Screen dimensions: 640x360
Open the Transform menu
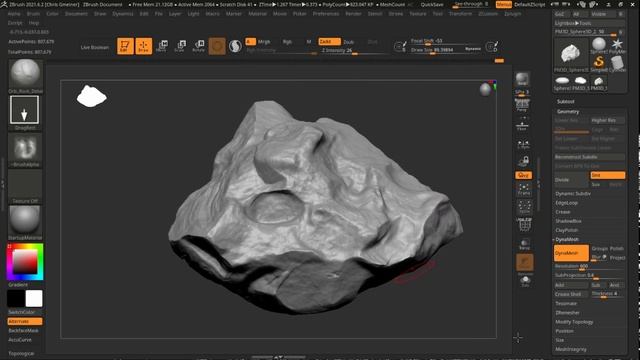[460, 13]
